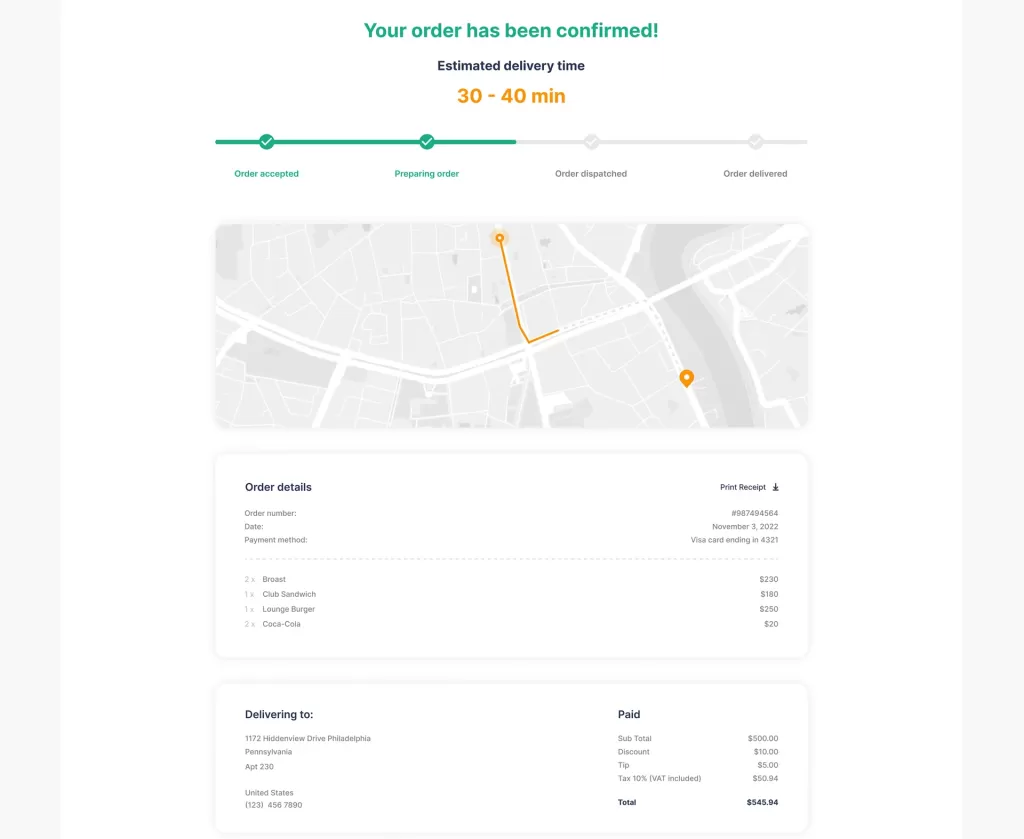Select the Order delivered step label
Screen dimensions: 1024x839
coord(755,174)
